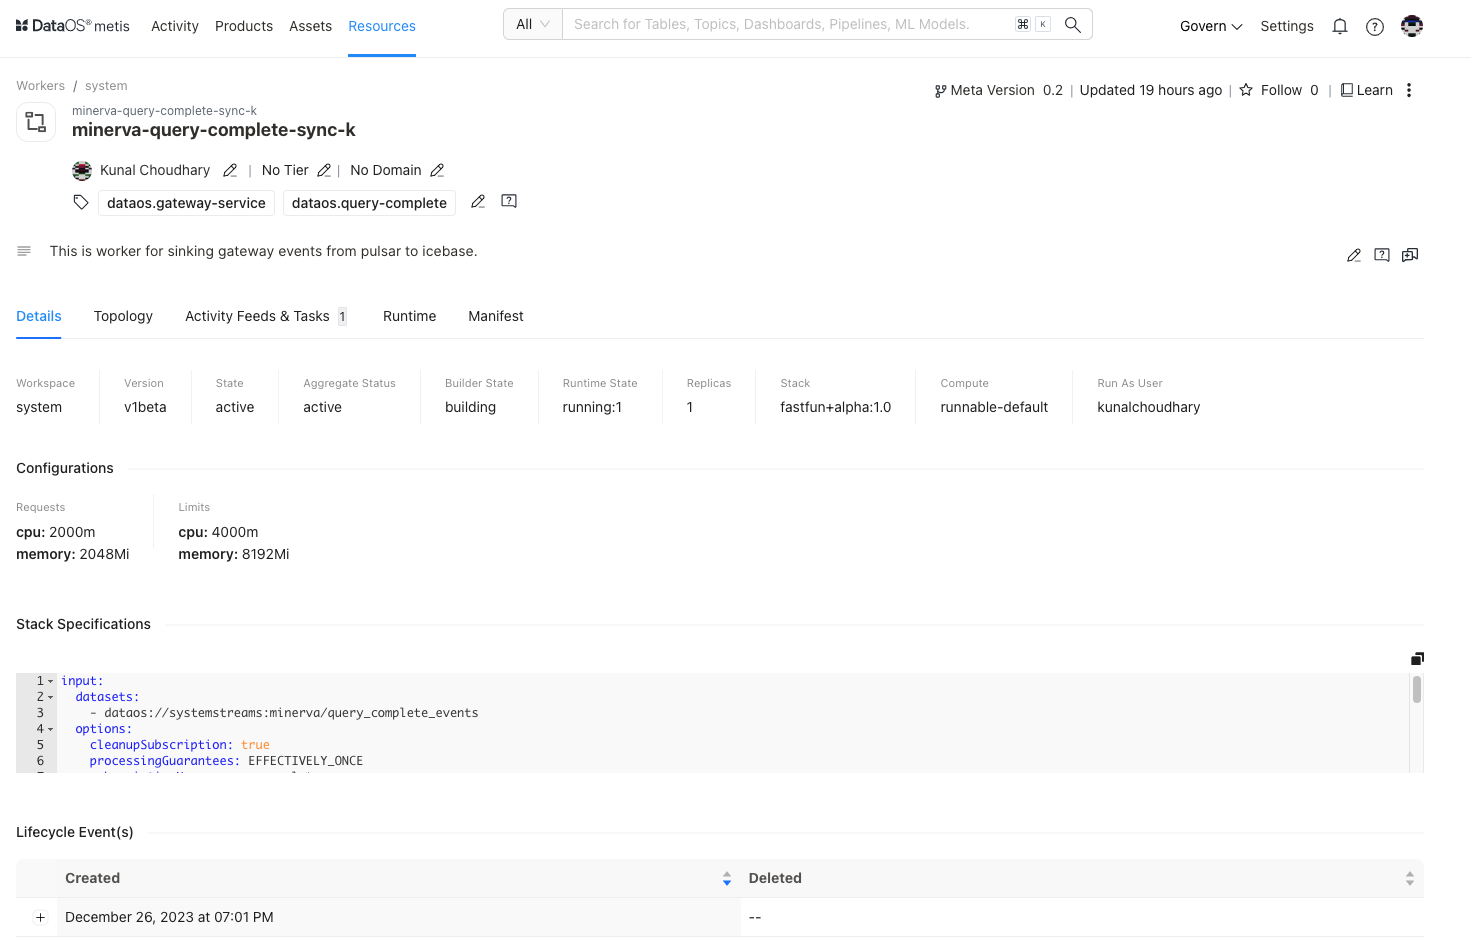Edit the No Tier pencil icon
This screenshot has width=1471, height=946.
324,170
